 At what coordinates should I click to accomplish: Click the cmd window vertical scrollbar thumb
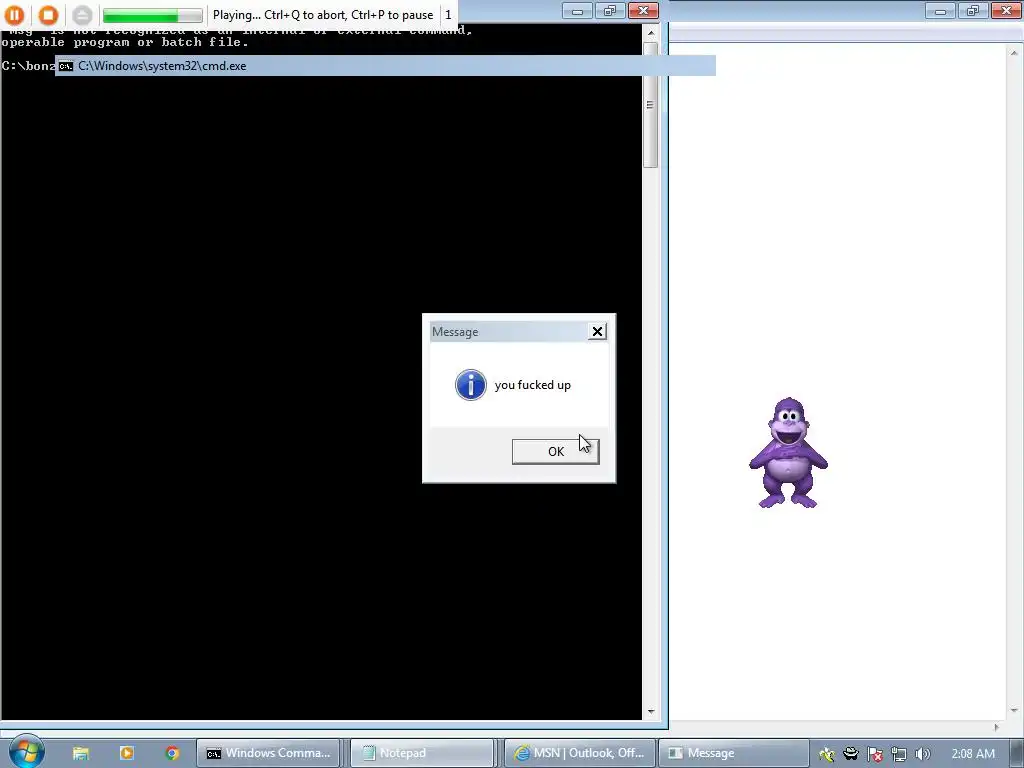coord(650,105)
